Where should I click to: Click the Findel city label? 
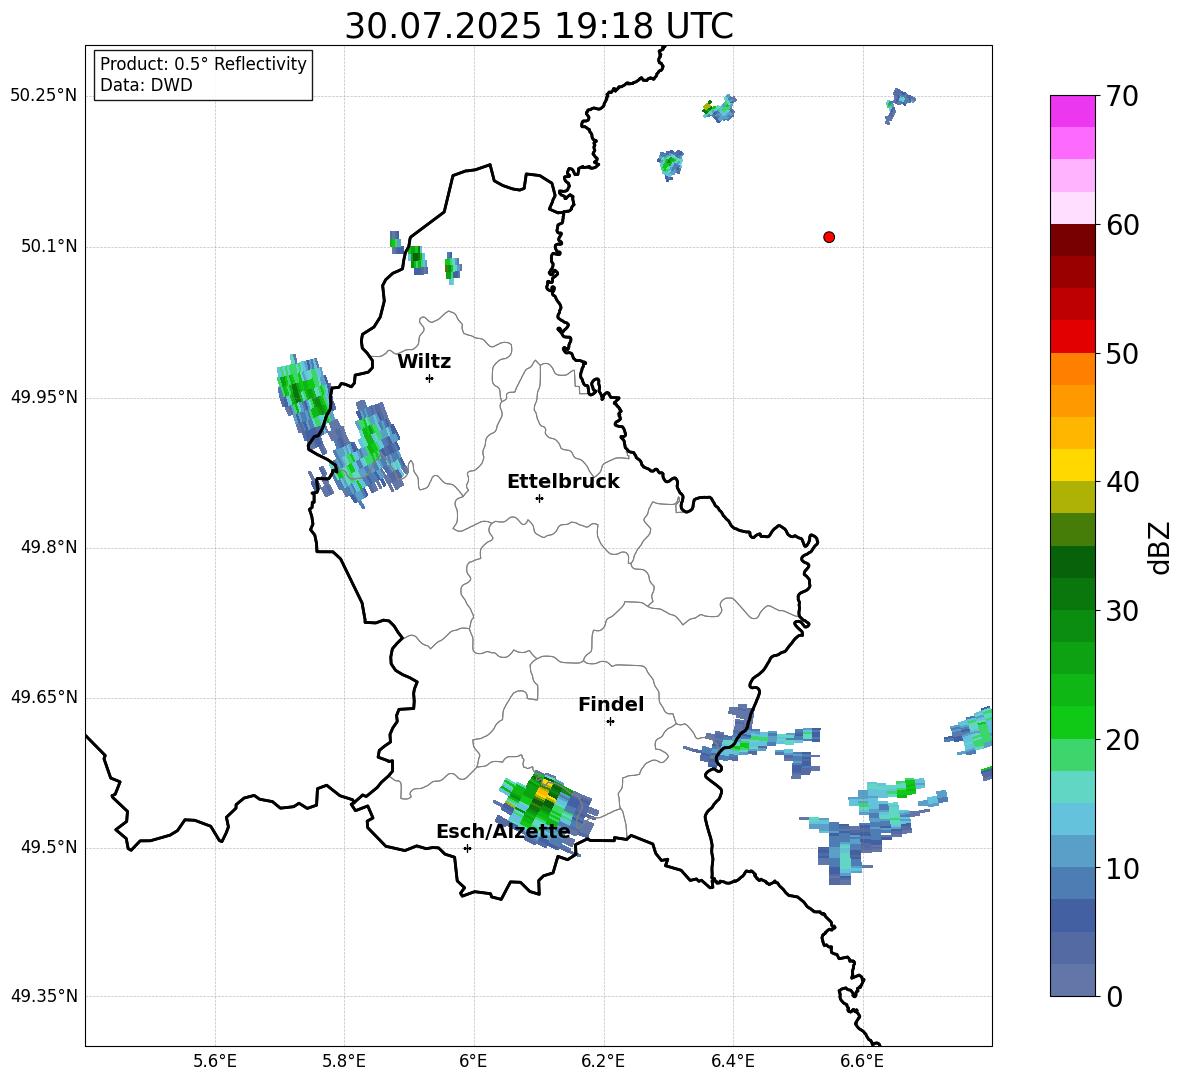coord(611,704)
